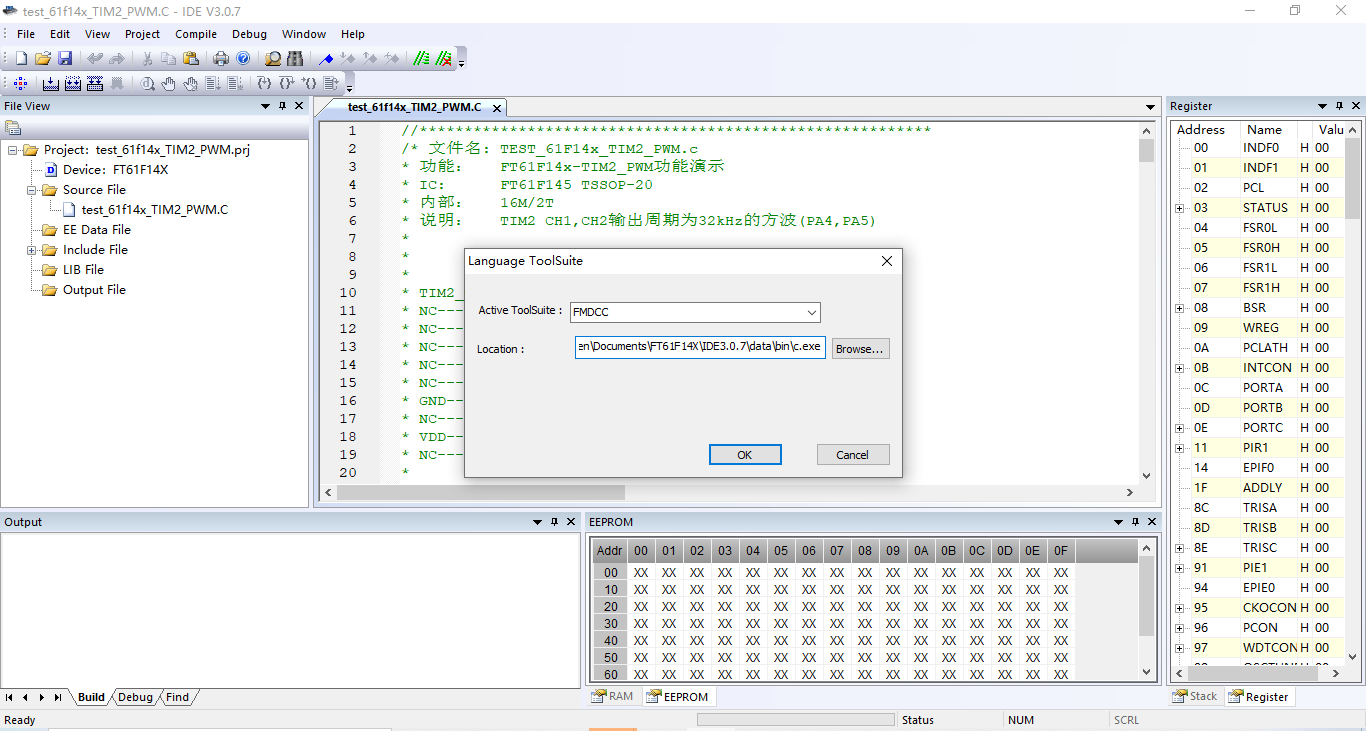
Task: Click the step-out braces icon
Action: coord(309,83)
